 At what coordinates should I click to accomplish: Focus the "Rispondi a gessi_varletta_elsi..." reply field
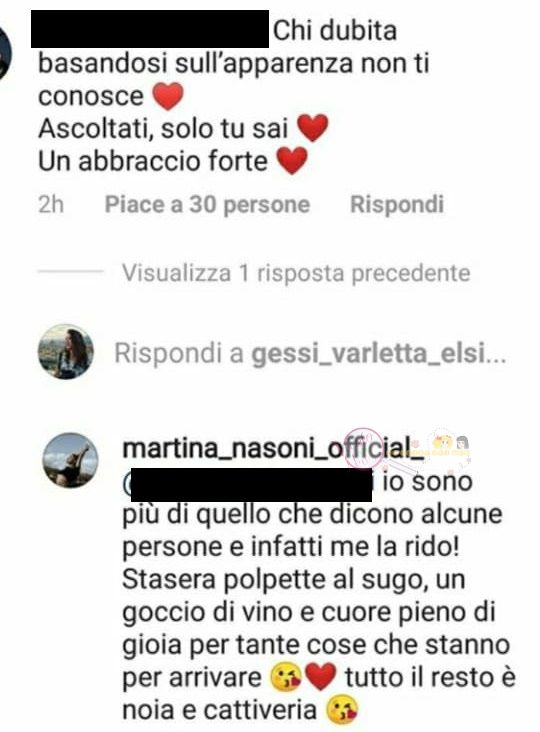[x=310, y=353]
